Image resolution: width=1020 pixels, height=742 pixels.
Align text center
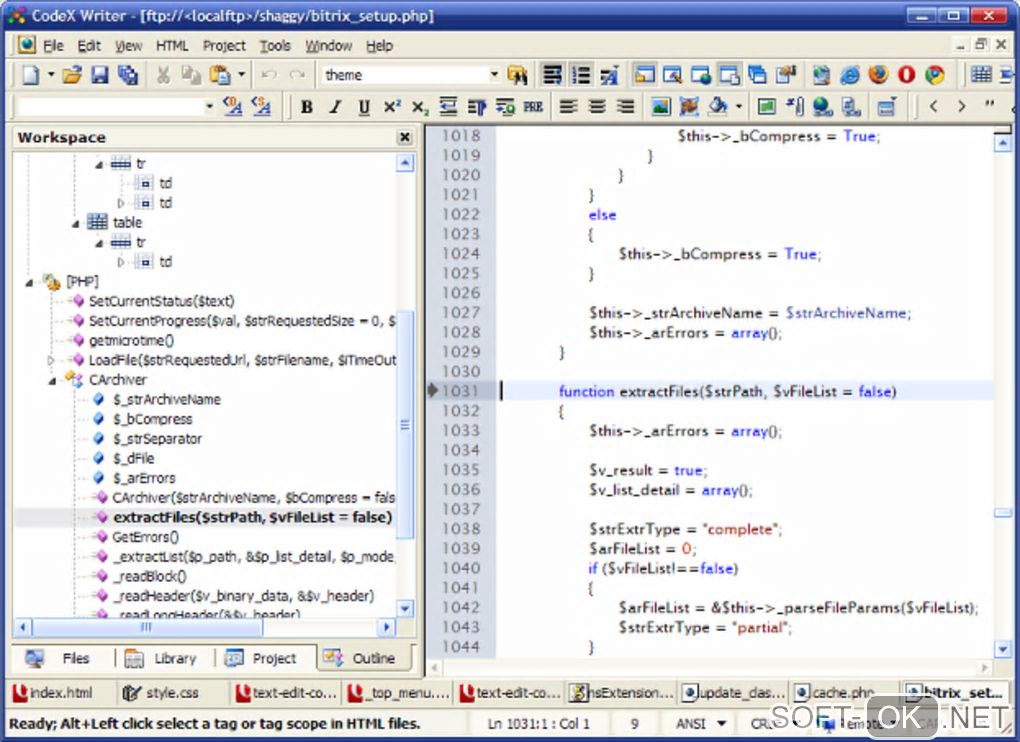597,107
